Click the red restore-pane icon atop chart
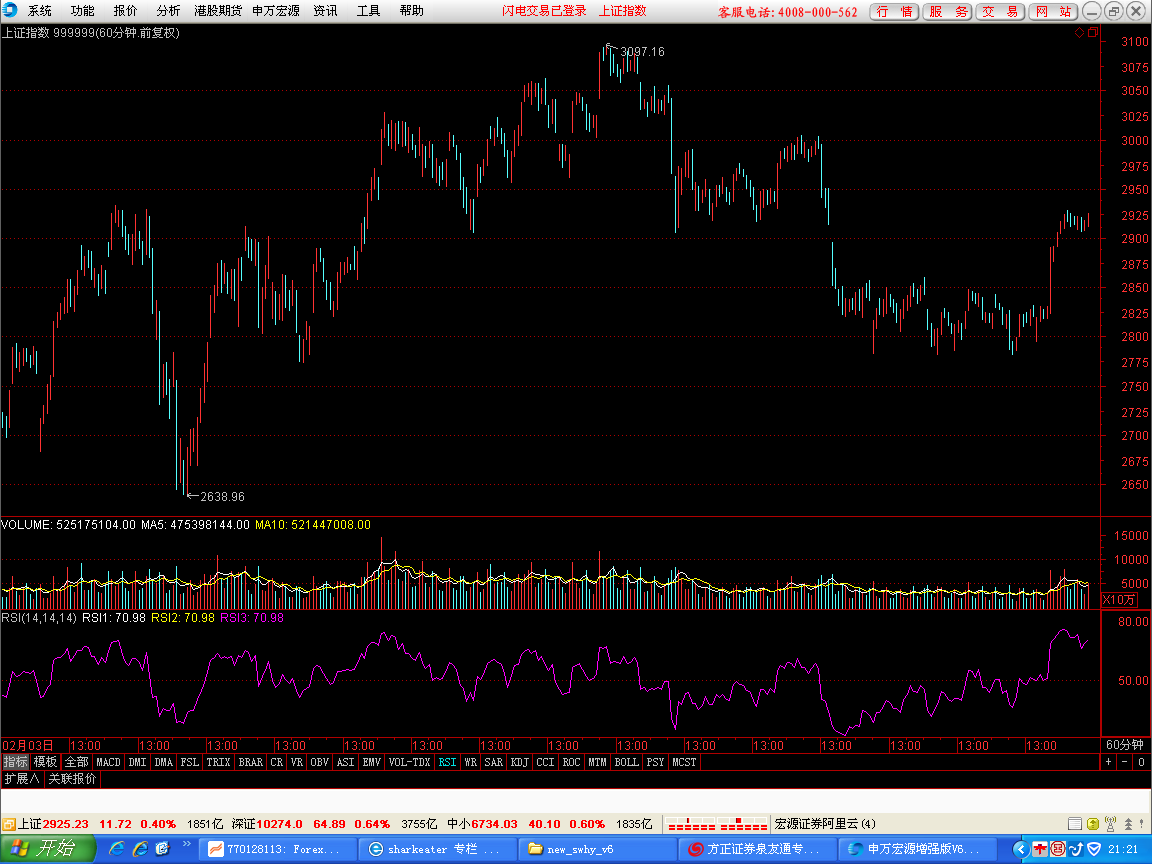Screen dimensions: 1152x864 1092,32
